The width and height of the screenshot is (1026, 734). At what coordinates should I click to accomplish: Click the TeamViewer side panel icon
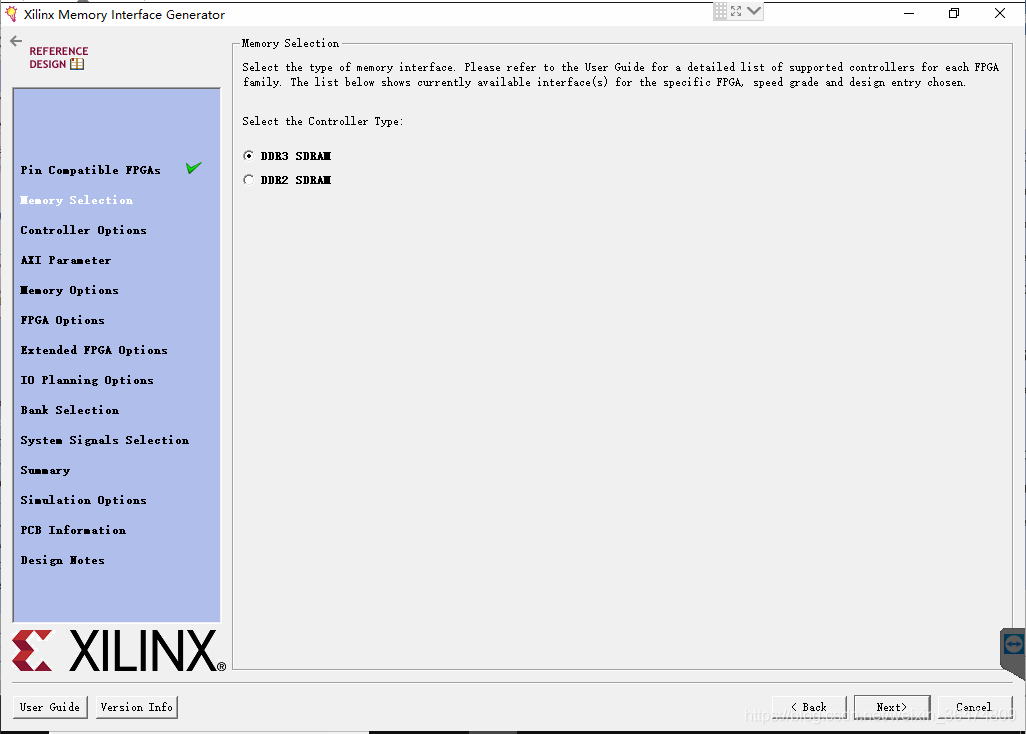pos(1013,646)
